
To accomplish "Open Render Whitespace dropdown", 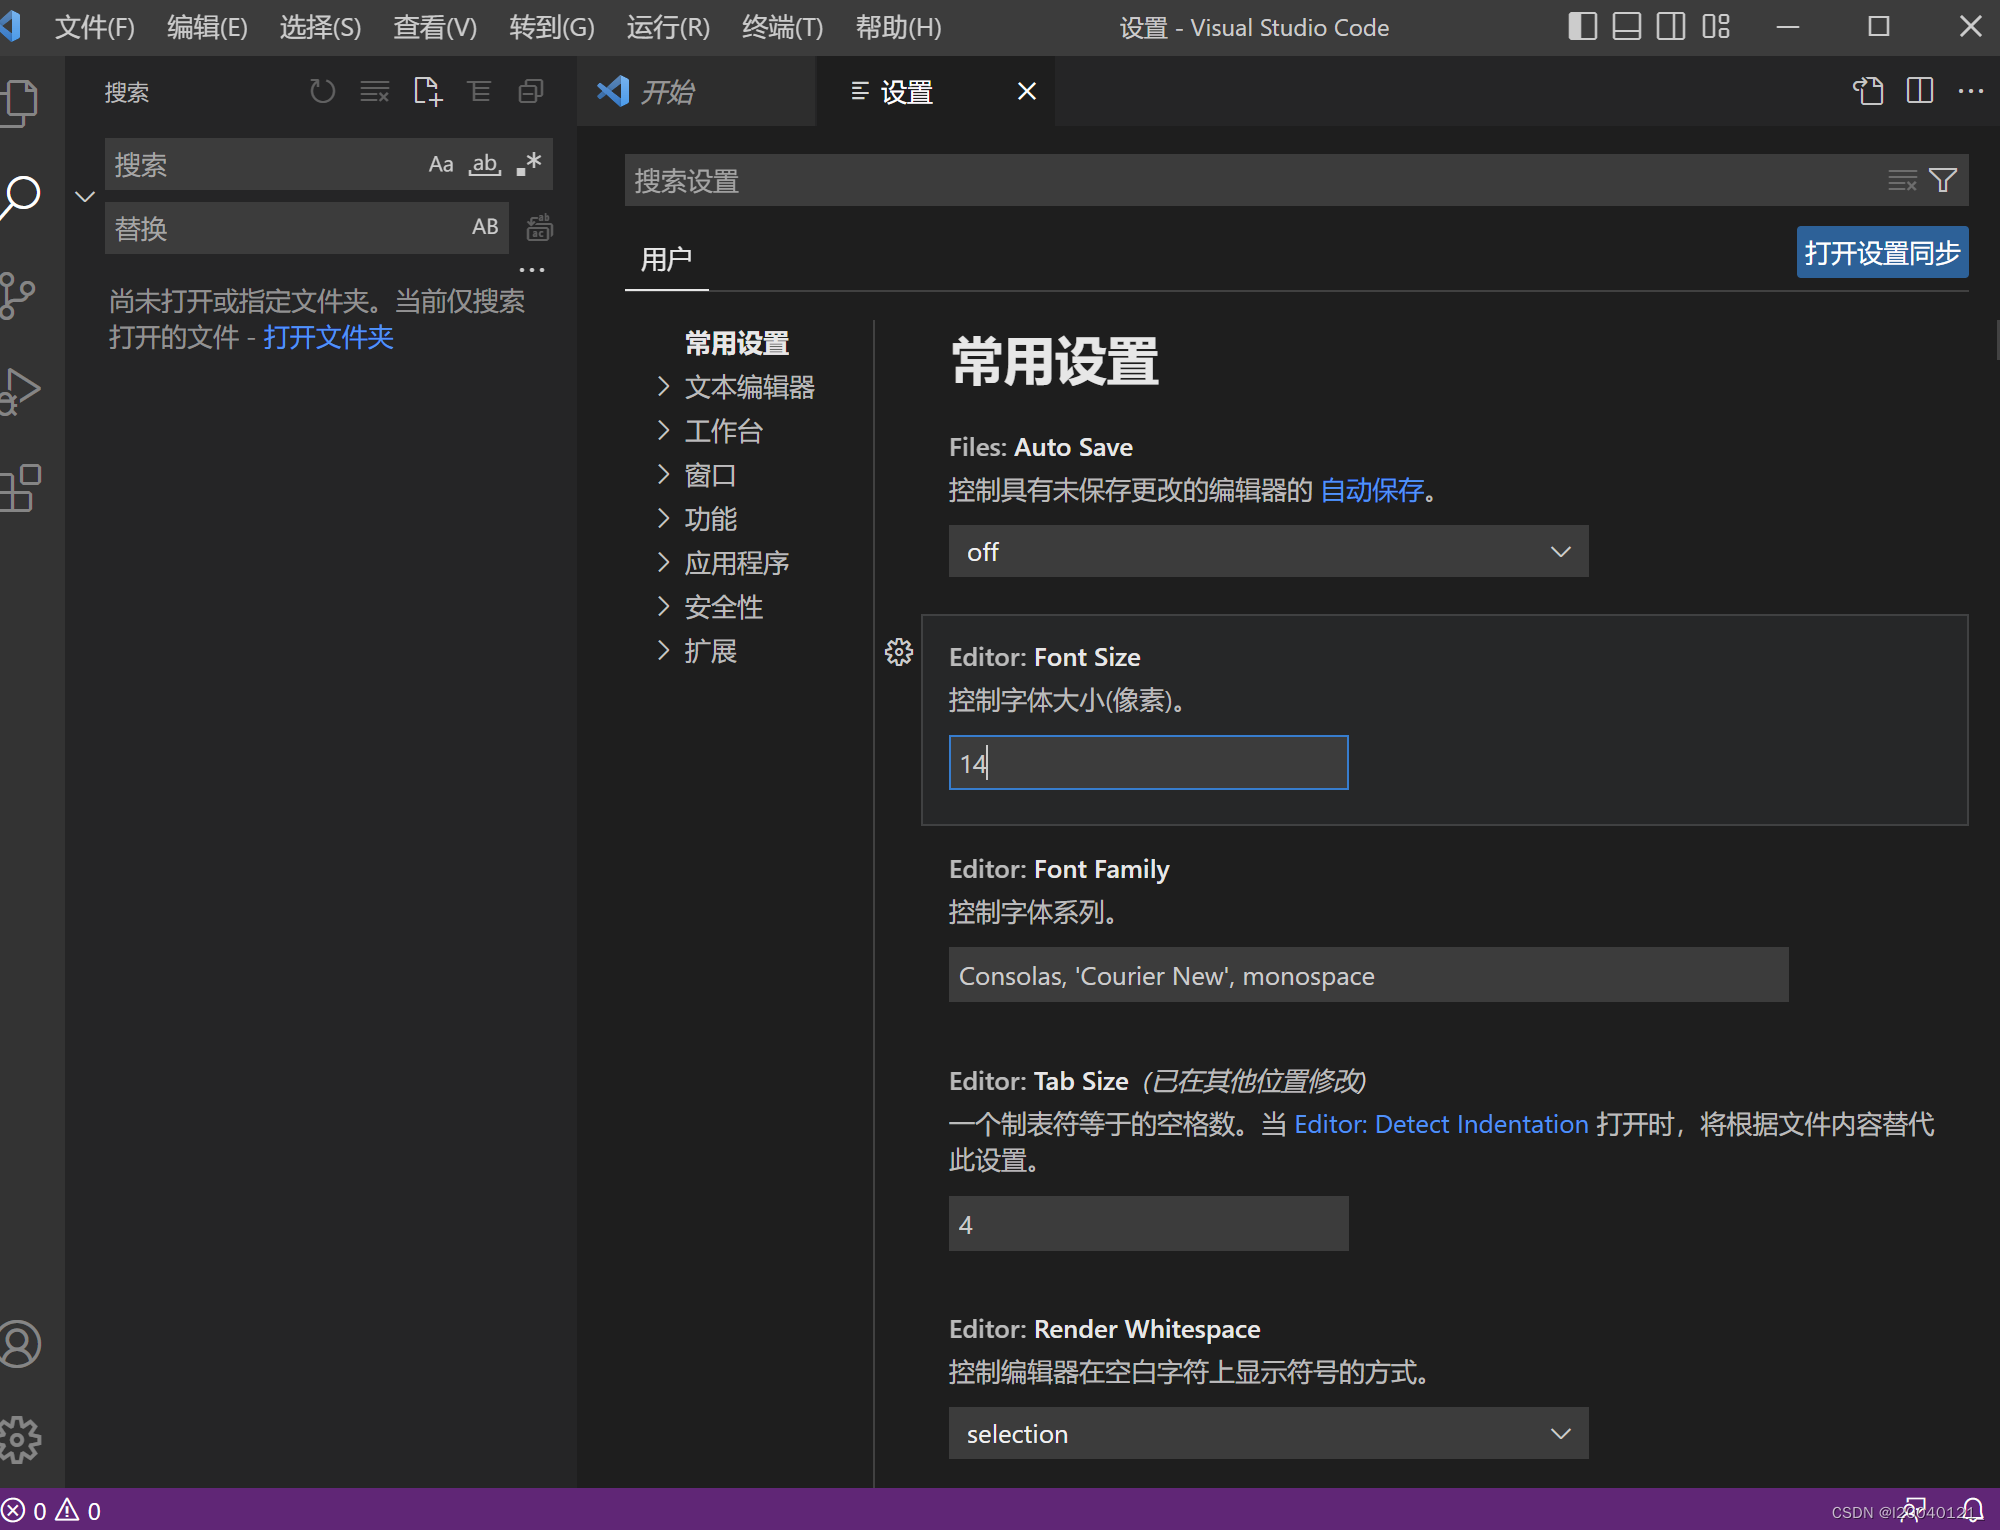I will 1268,1434.
